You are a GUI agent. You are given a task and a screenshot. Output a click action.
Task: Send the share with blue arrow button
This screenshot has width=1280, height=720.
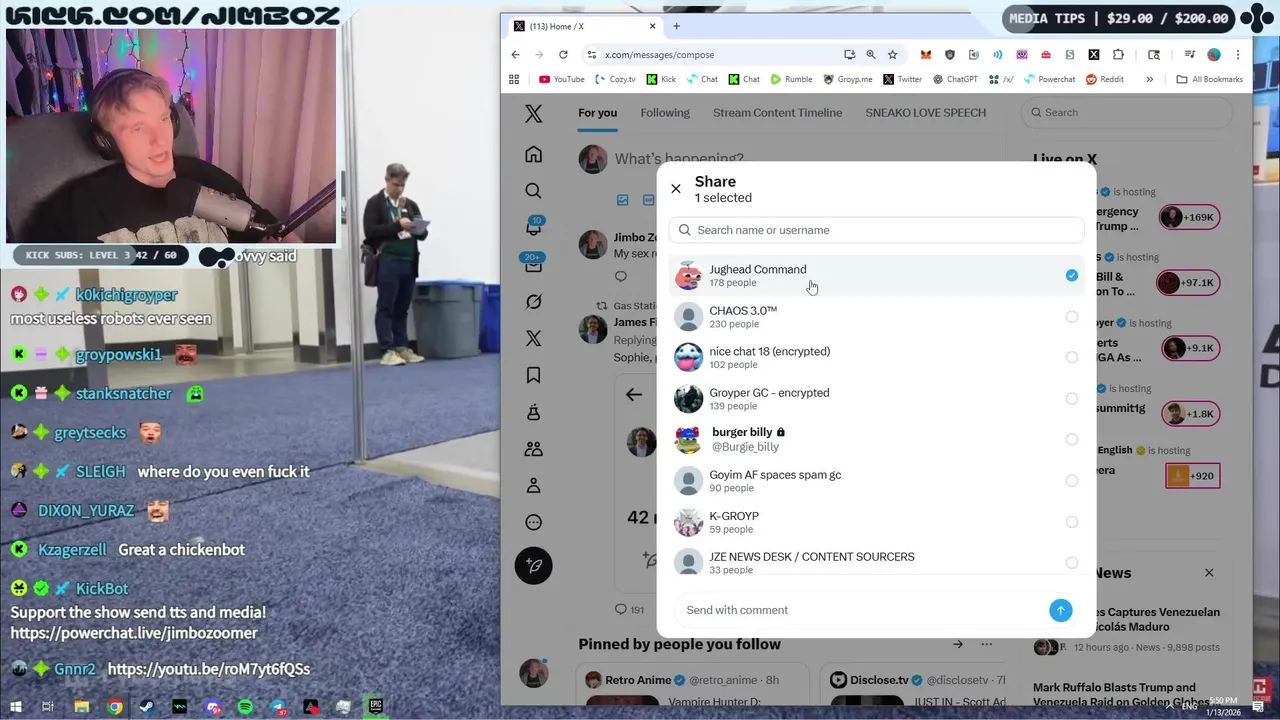click(x=1060, y=610)
